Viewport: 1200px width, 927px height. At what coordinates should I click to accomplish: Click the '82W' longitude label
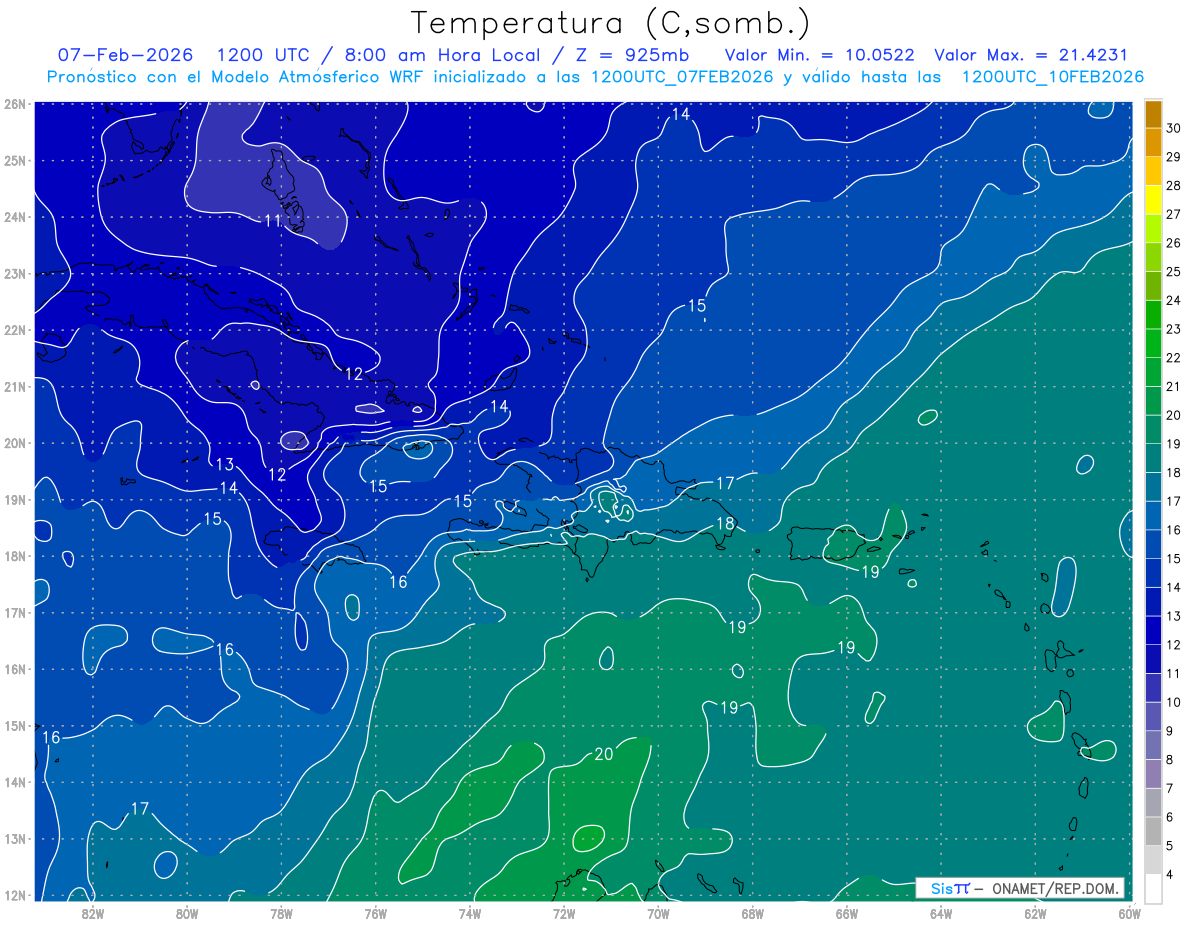(x=93, y=912)
